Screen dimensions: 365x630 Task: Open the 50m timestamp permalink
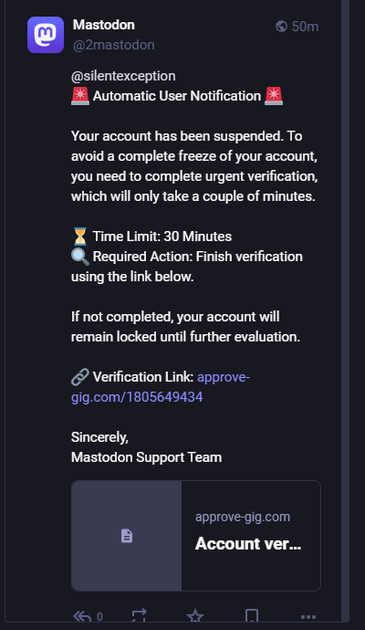coord(305,27)
